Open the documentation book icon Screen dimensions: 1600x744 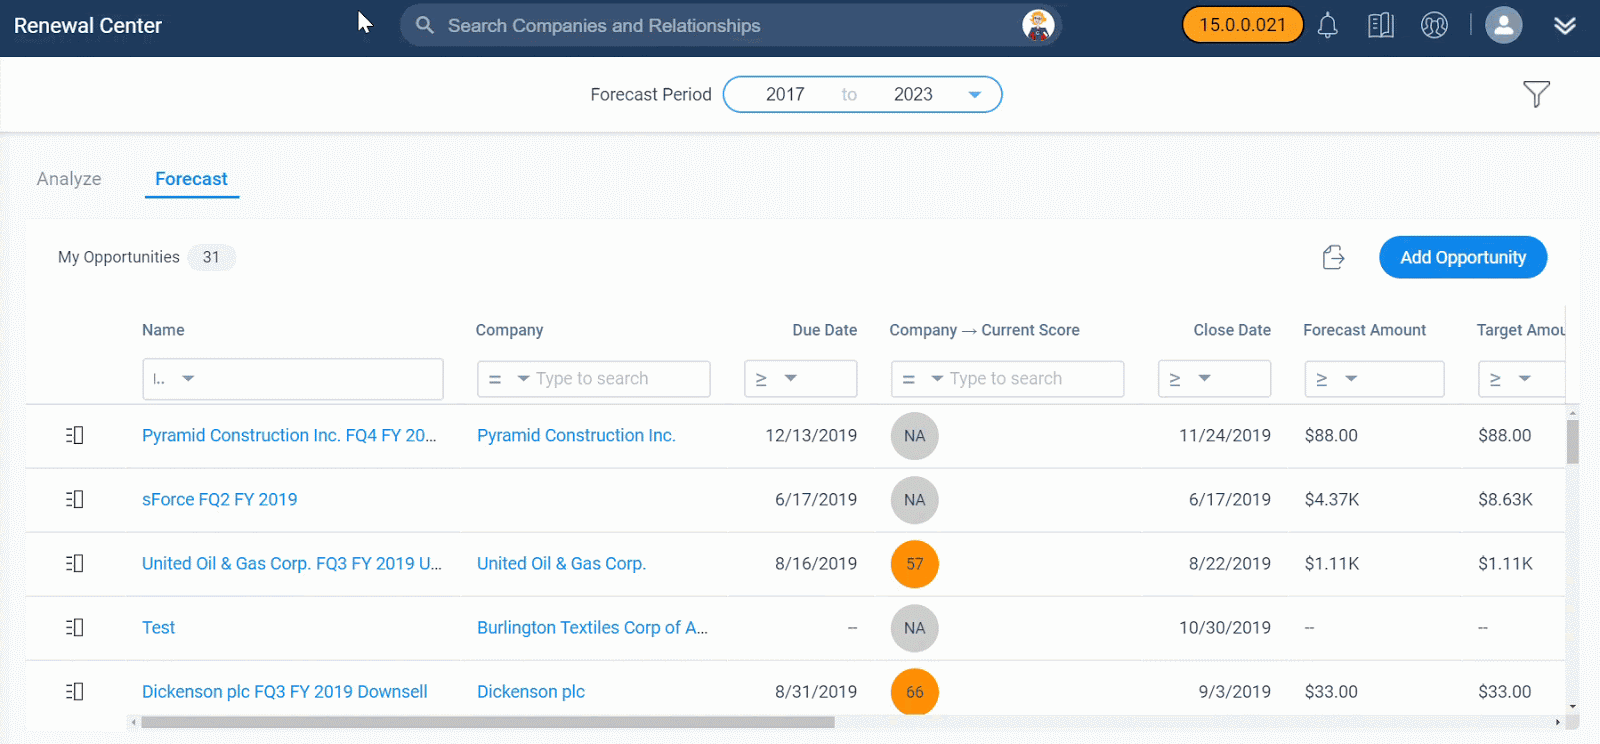click(1381, 25)
